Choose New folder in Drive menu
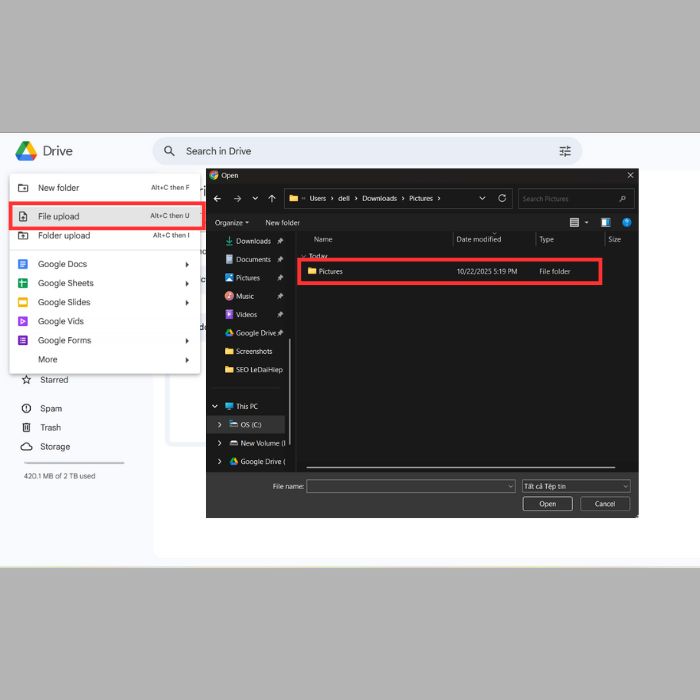 pyautogui.click(x=104, y=188)
